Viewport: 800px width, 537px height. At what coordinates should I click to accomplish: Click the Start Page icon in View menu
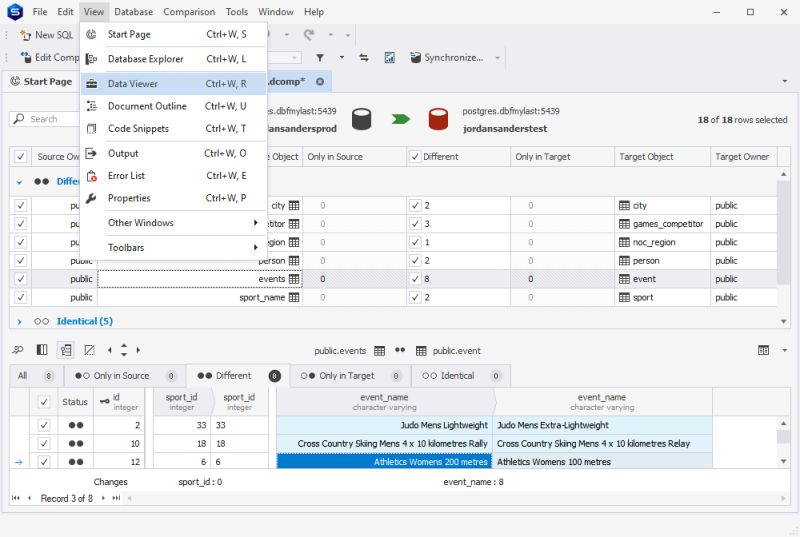(x=91, y=34)
